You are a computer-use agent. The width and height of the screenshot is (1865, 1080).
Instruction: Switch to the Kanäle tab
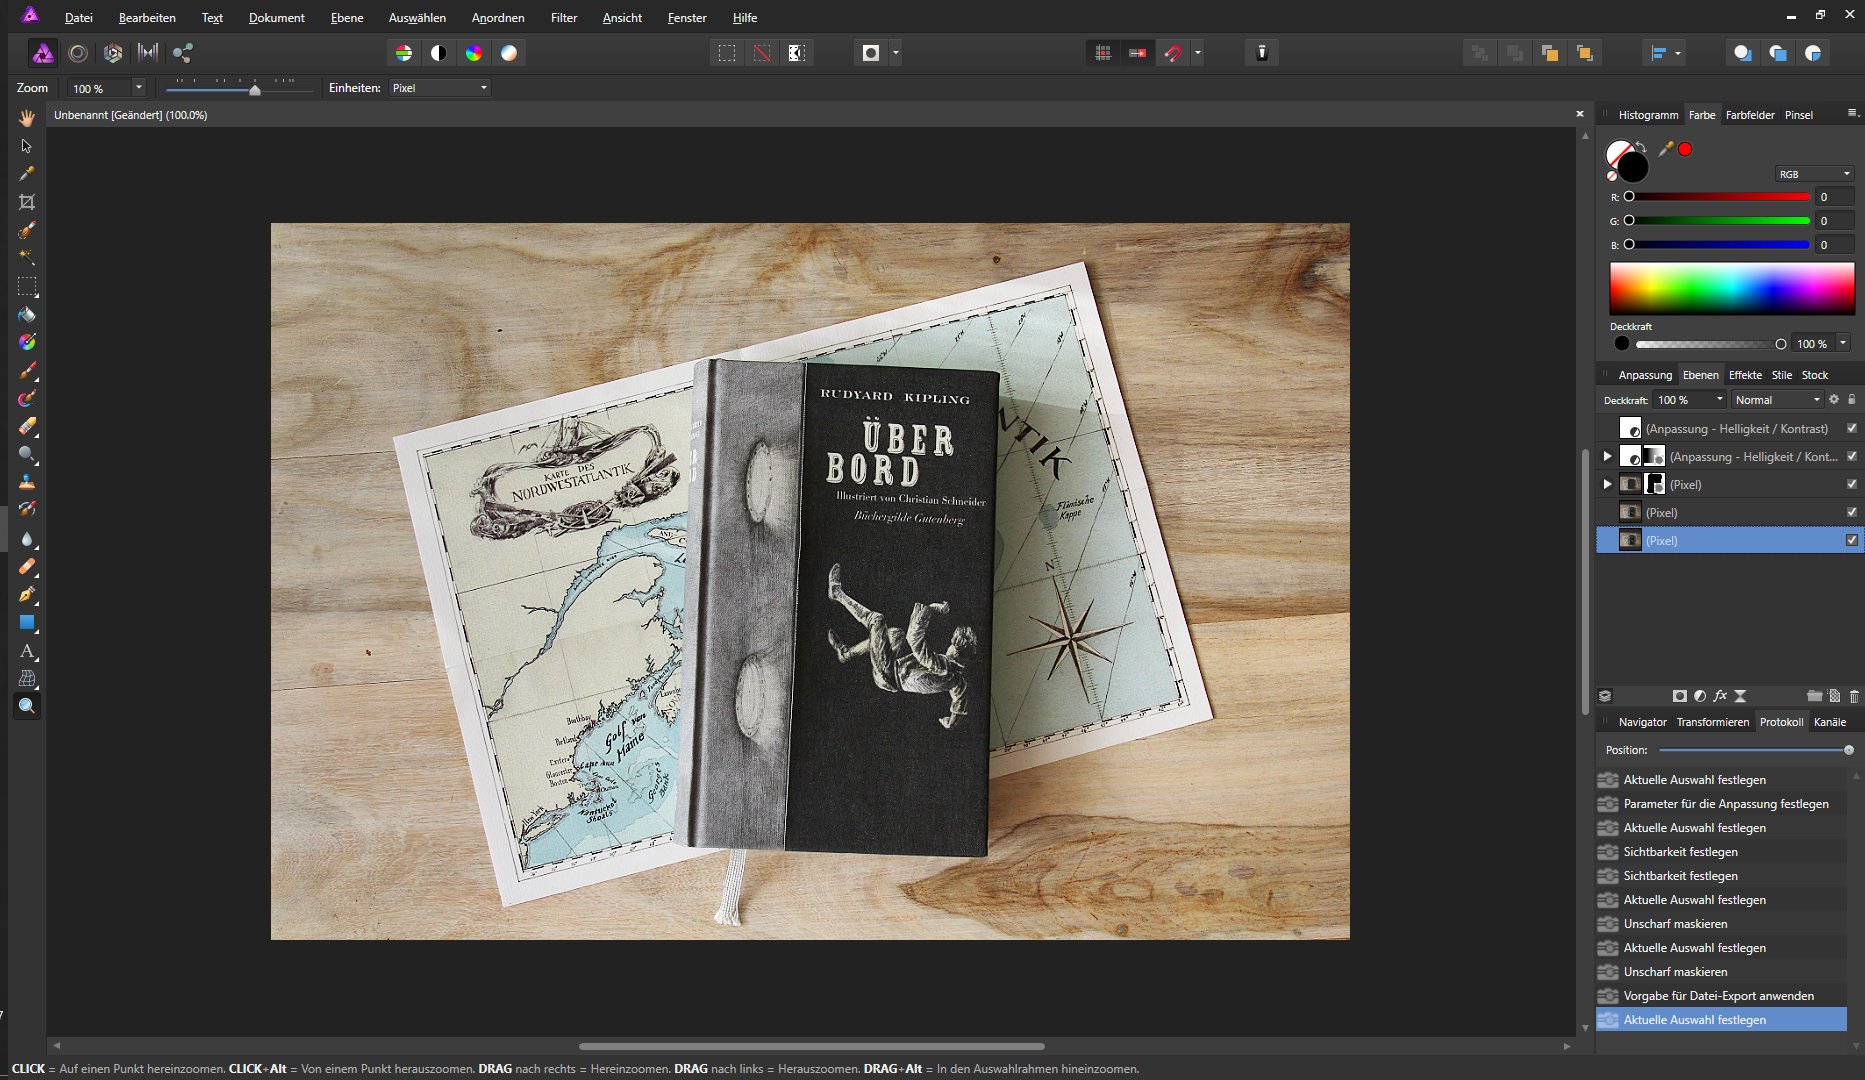coord(1830,722)
